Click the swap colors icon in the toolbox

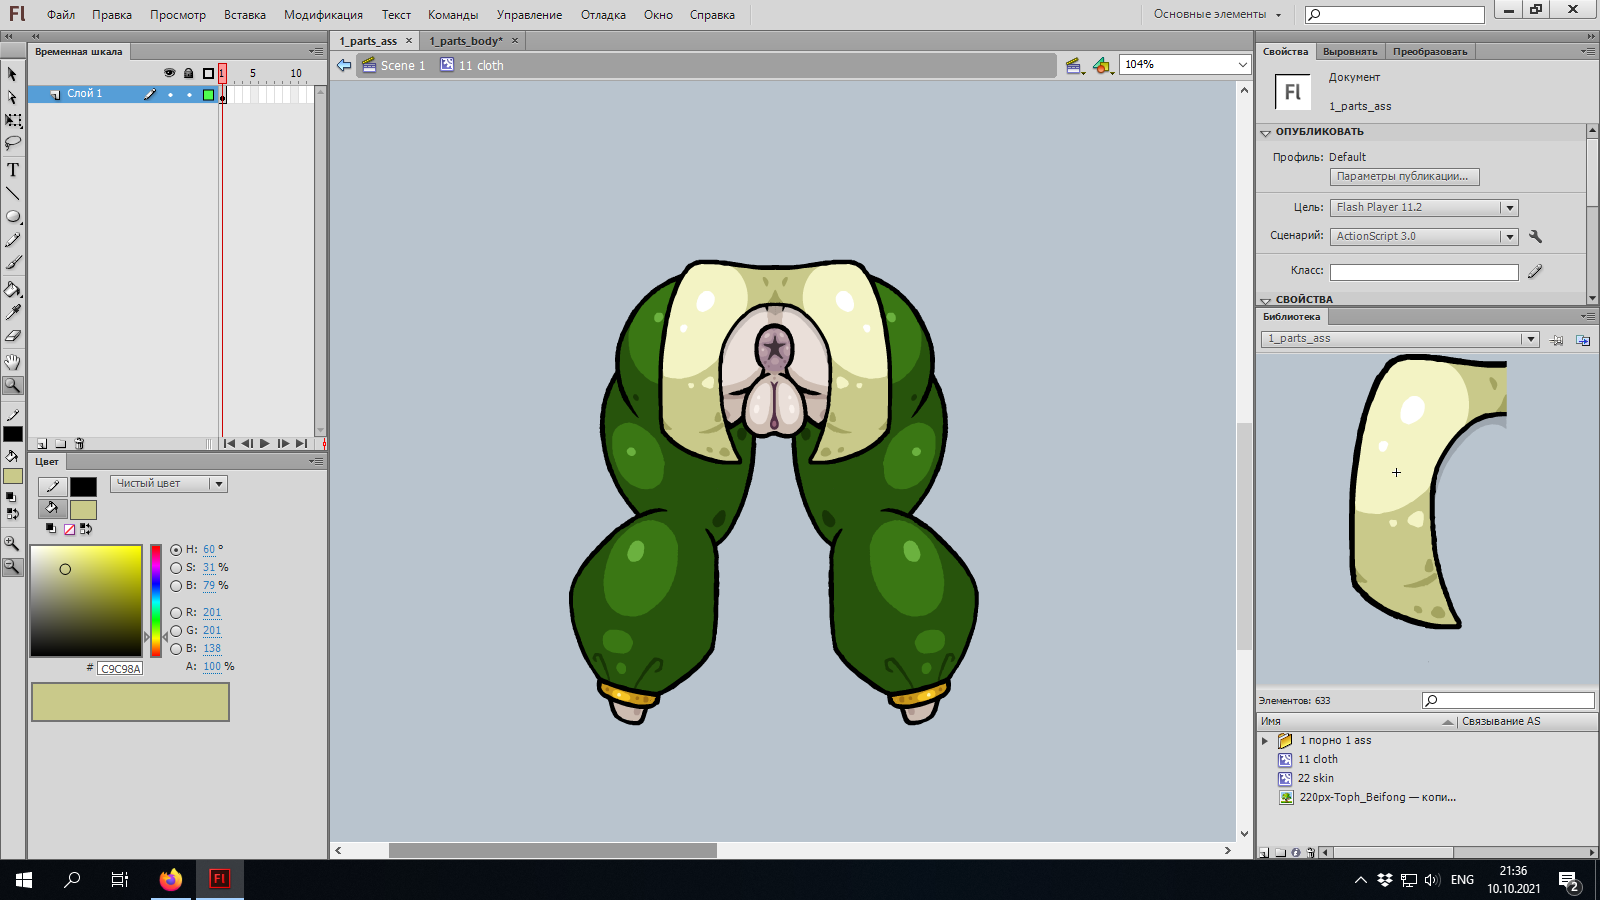[x=13, y=514]
